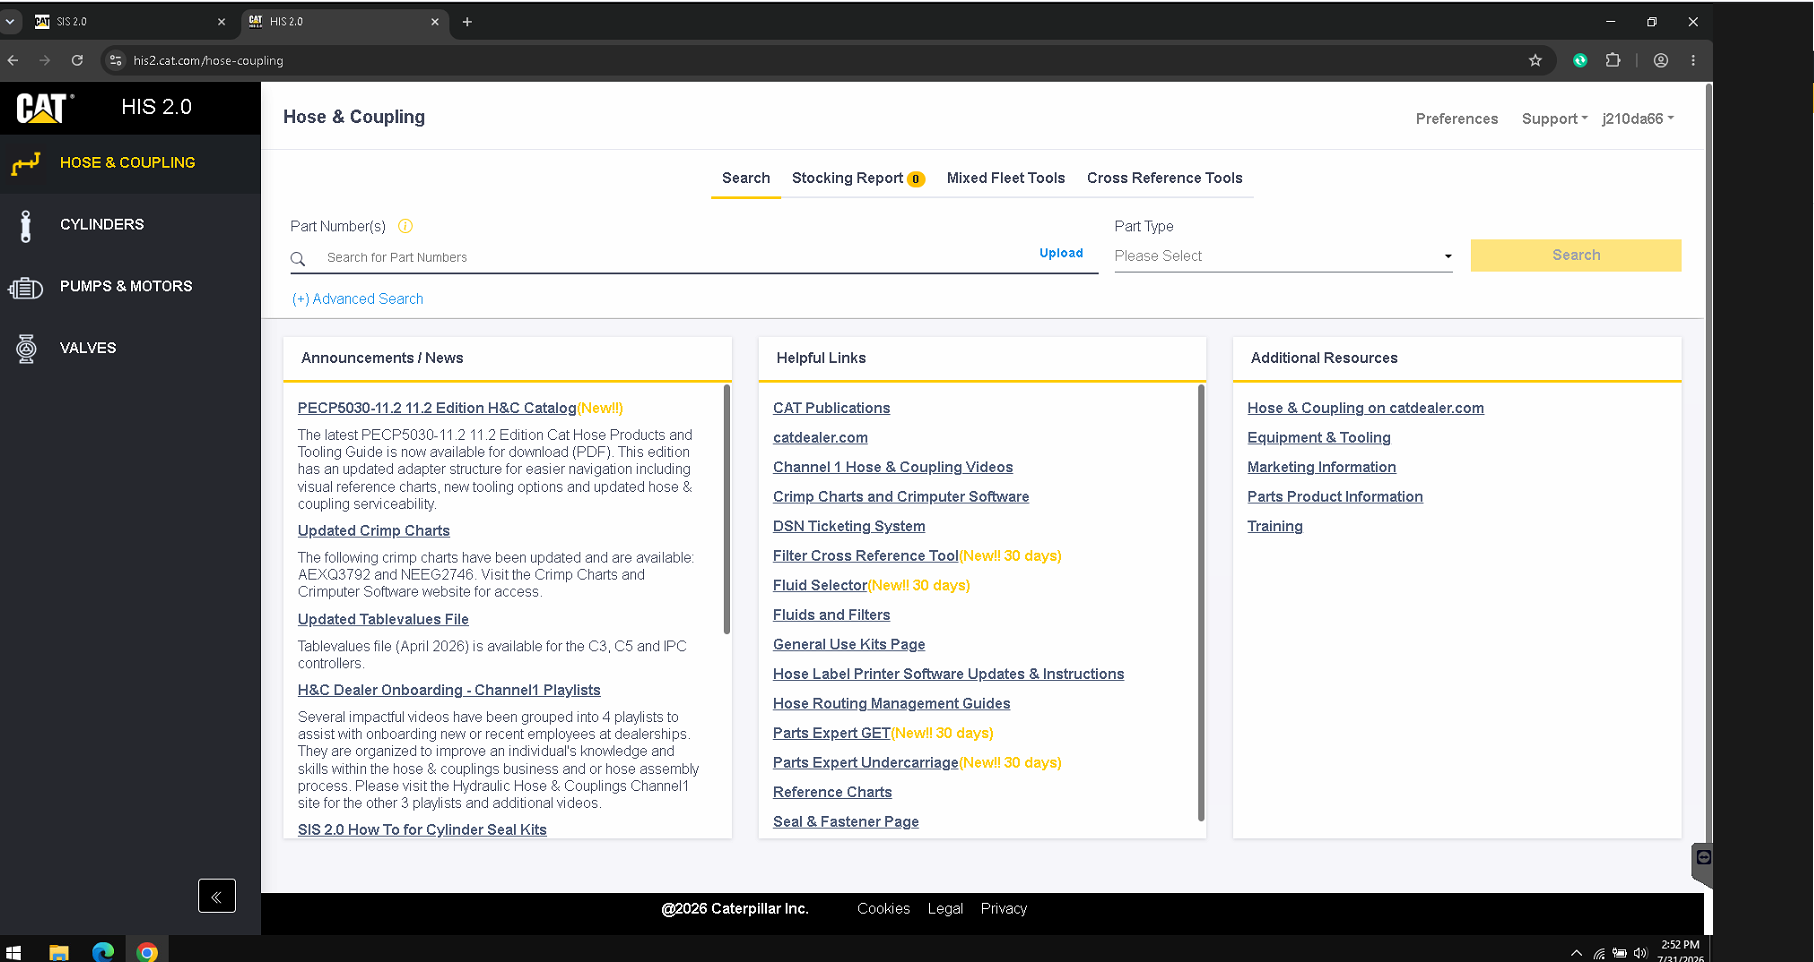Open the CAT Publications link
This screenshot has height=962, width=1814.
[831, 408]
